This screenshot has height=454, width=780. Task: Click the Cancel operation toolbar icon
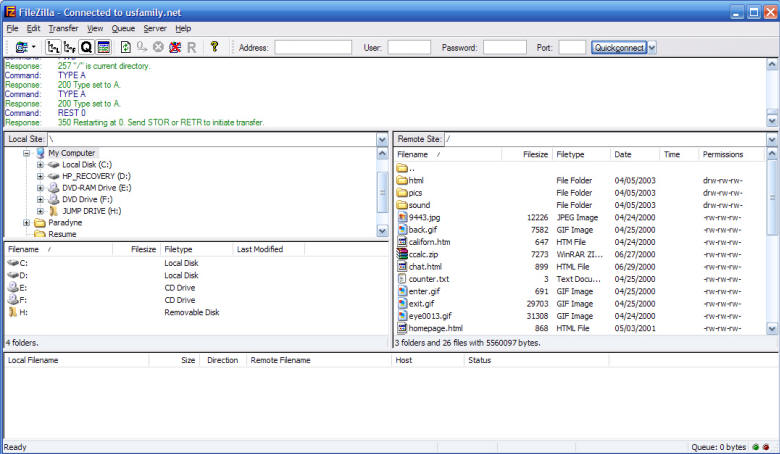[158, 47]
